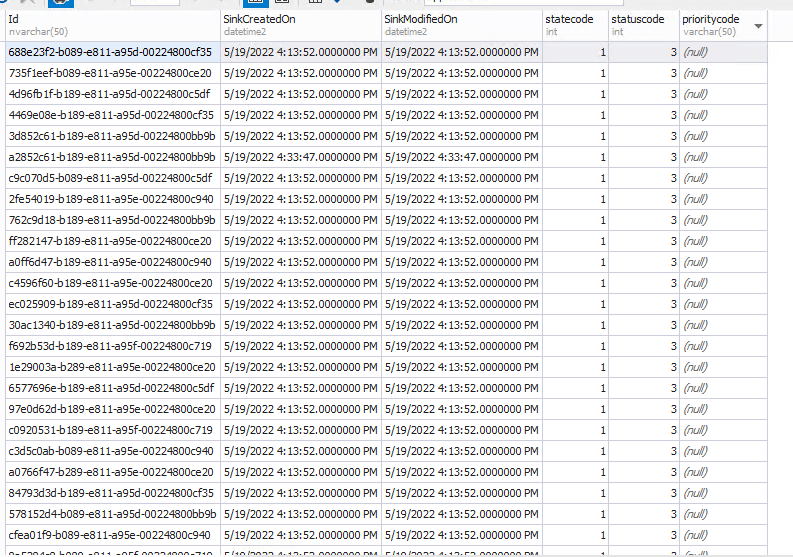
Task: Select statuscode value in row 4469e08e
Action: click(x=643, y=115)
